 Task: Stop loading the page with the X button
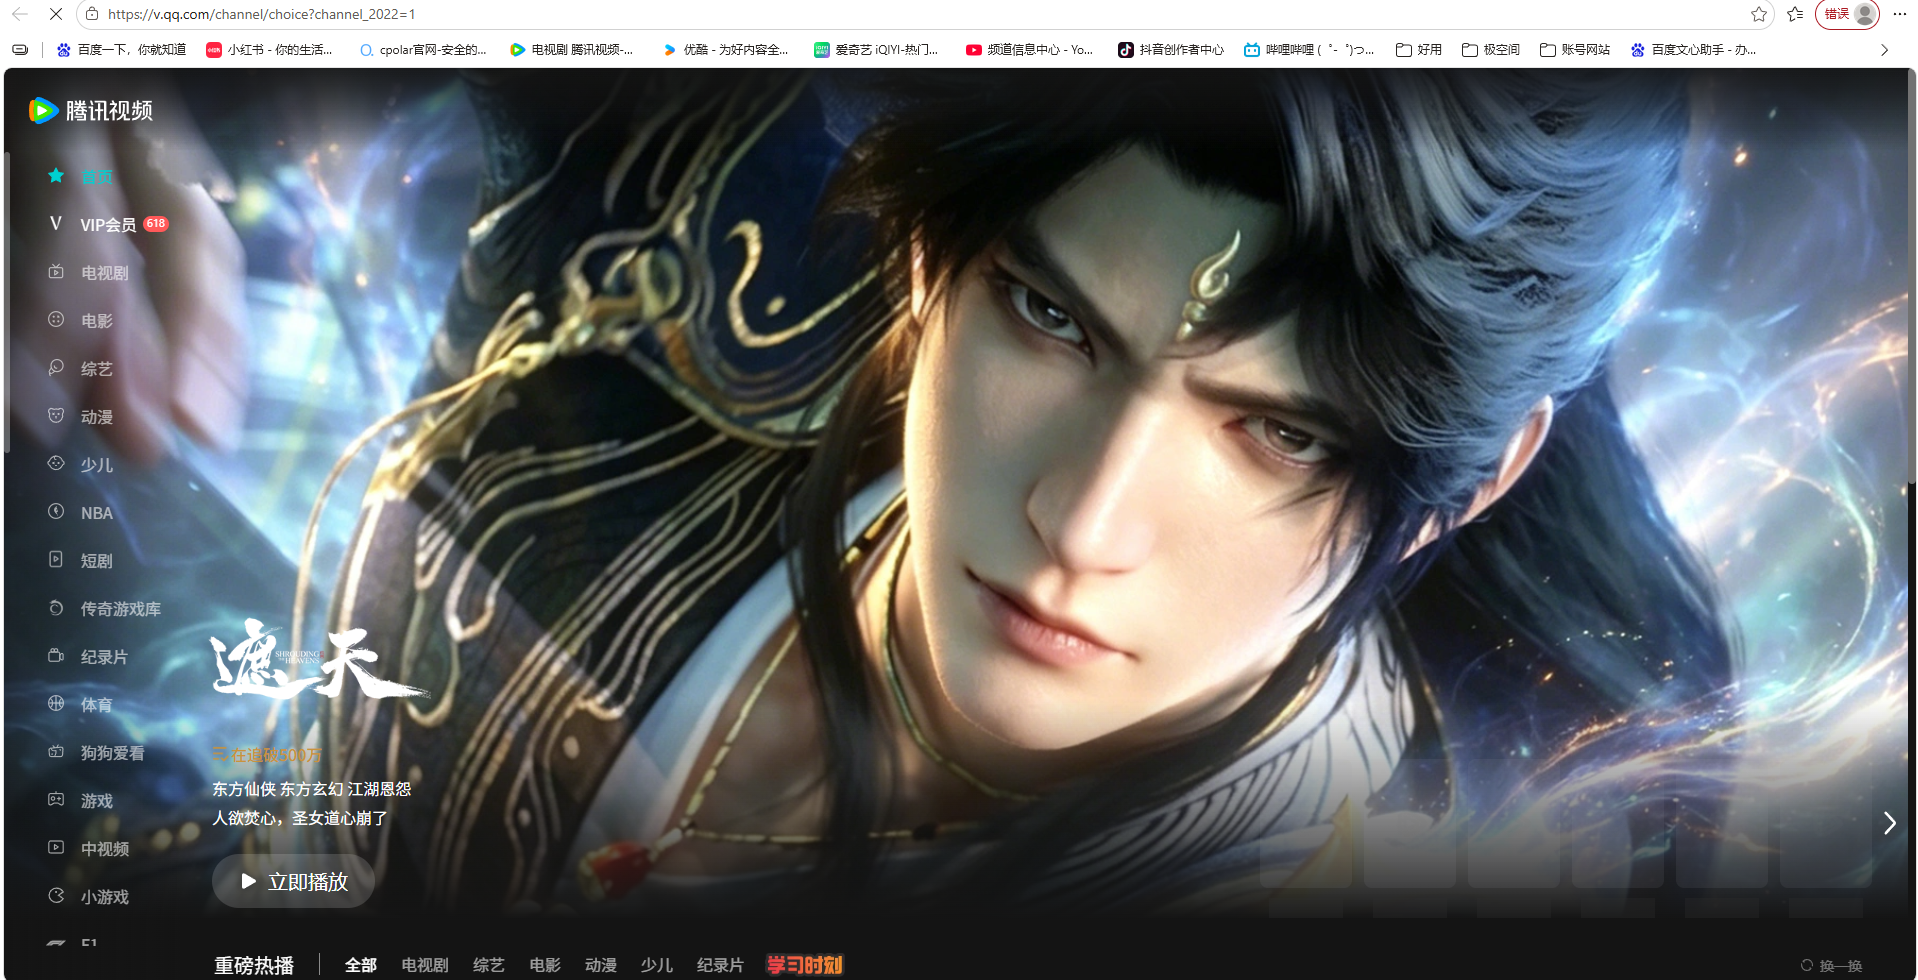[56, 14]
